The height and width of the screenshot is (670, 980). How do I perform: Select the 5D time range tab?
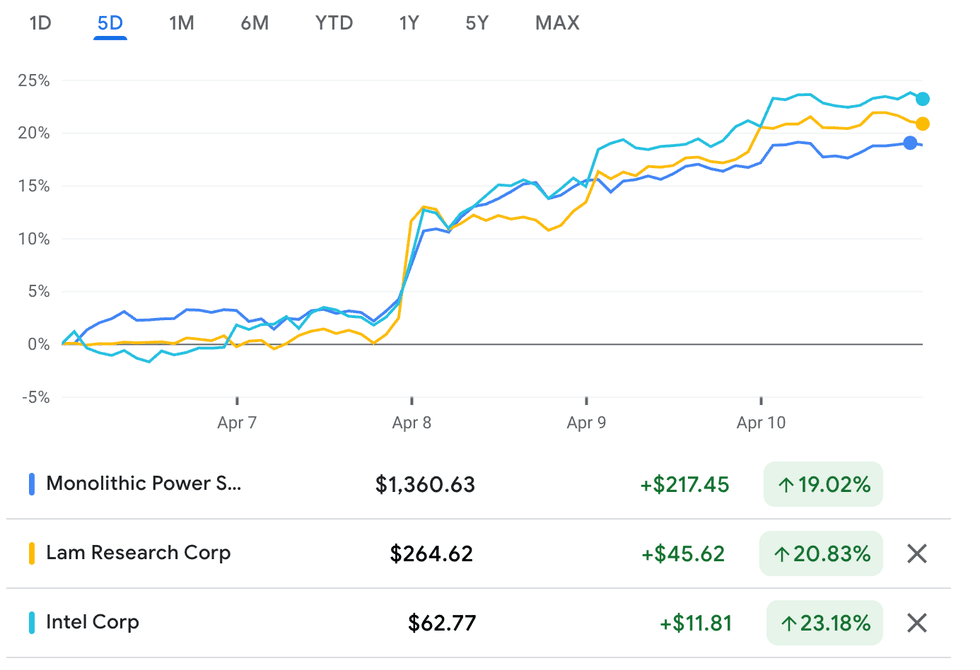coord(110,22)
